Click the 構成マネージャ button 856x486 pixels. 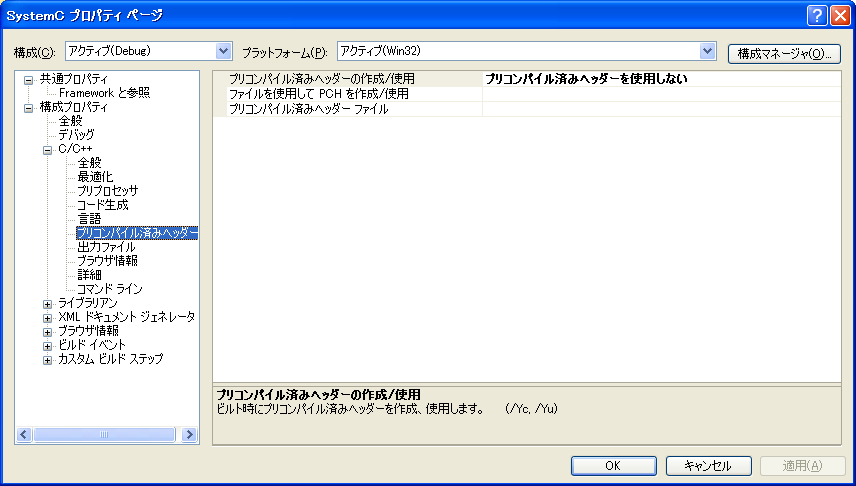point(784,54)
